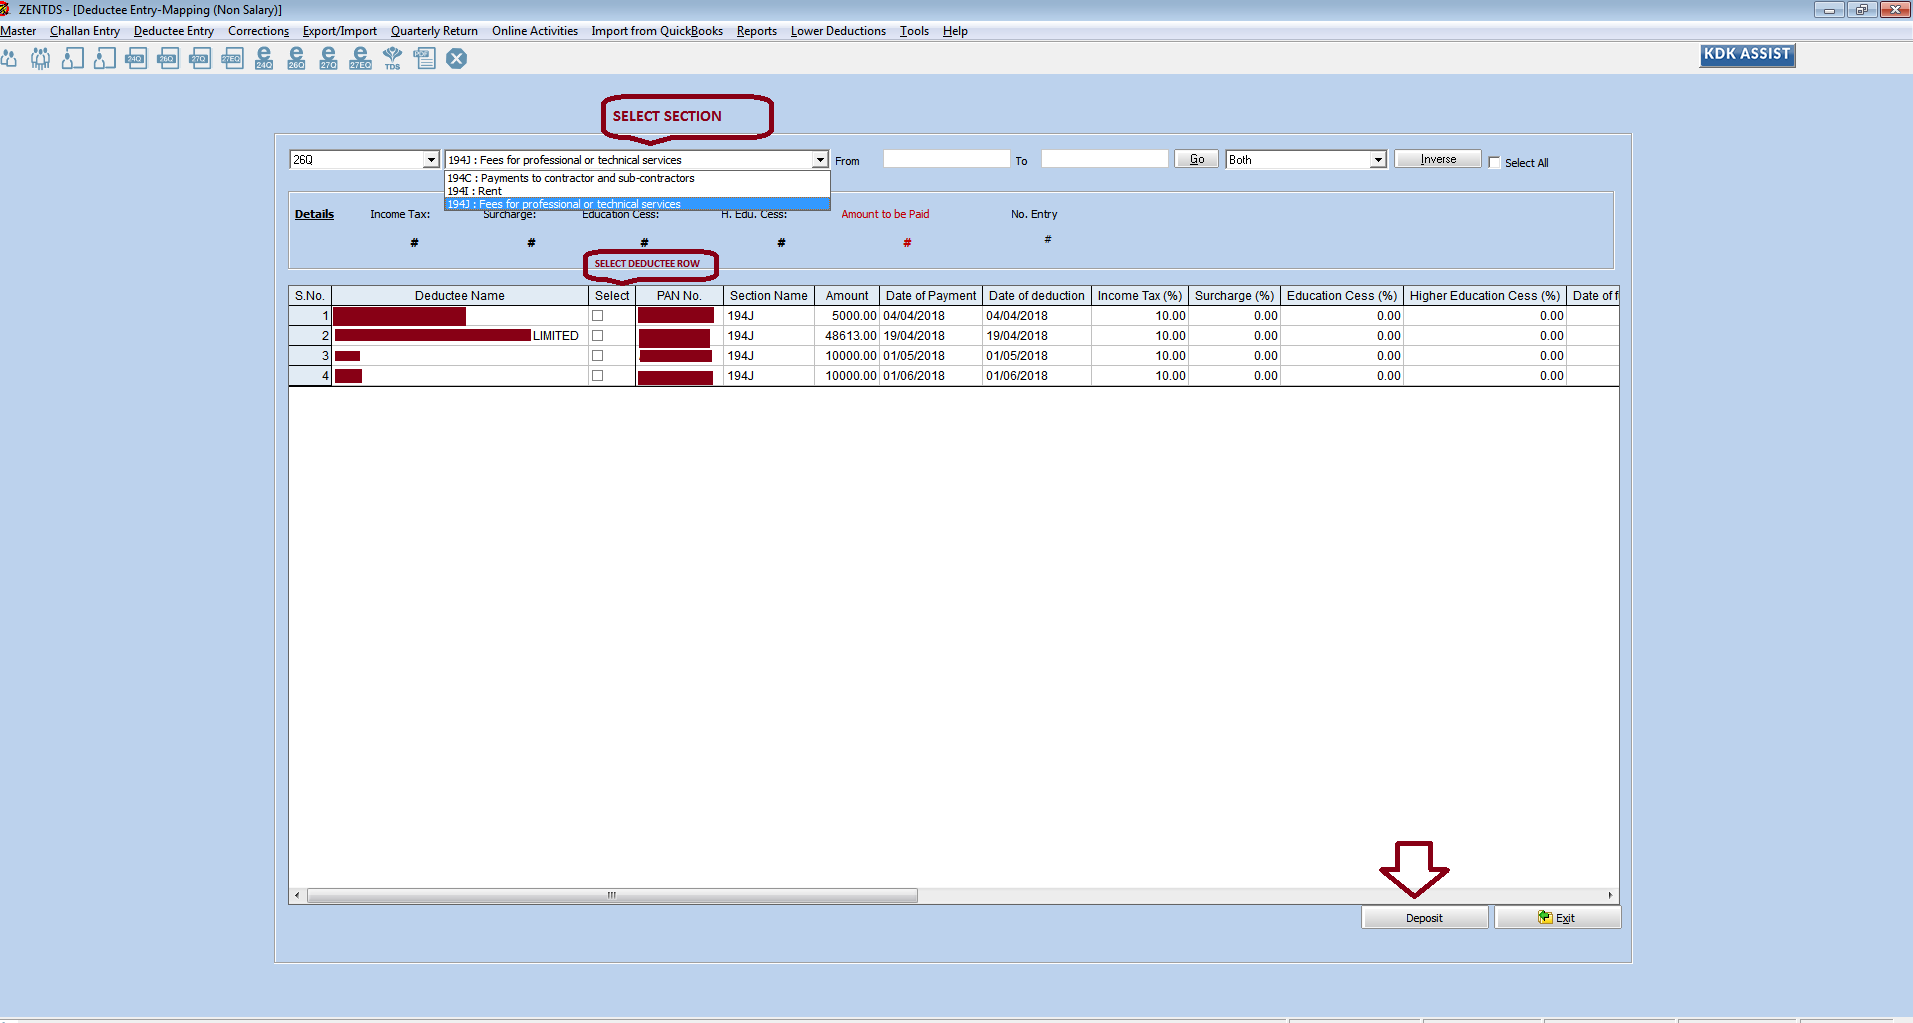
Task: Click the Education Cess (%) column header
Action: click(1341, 296)
